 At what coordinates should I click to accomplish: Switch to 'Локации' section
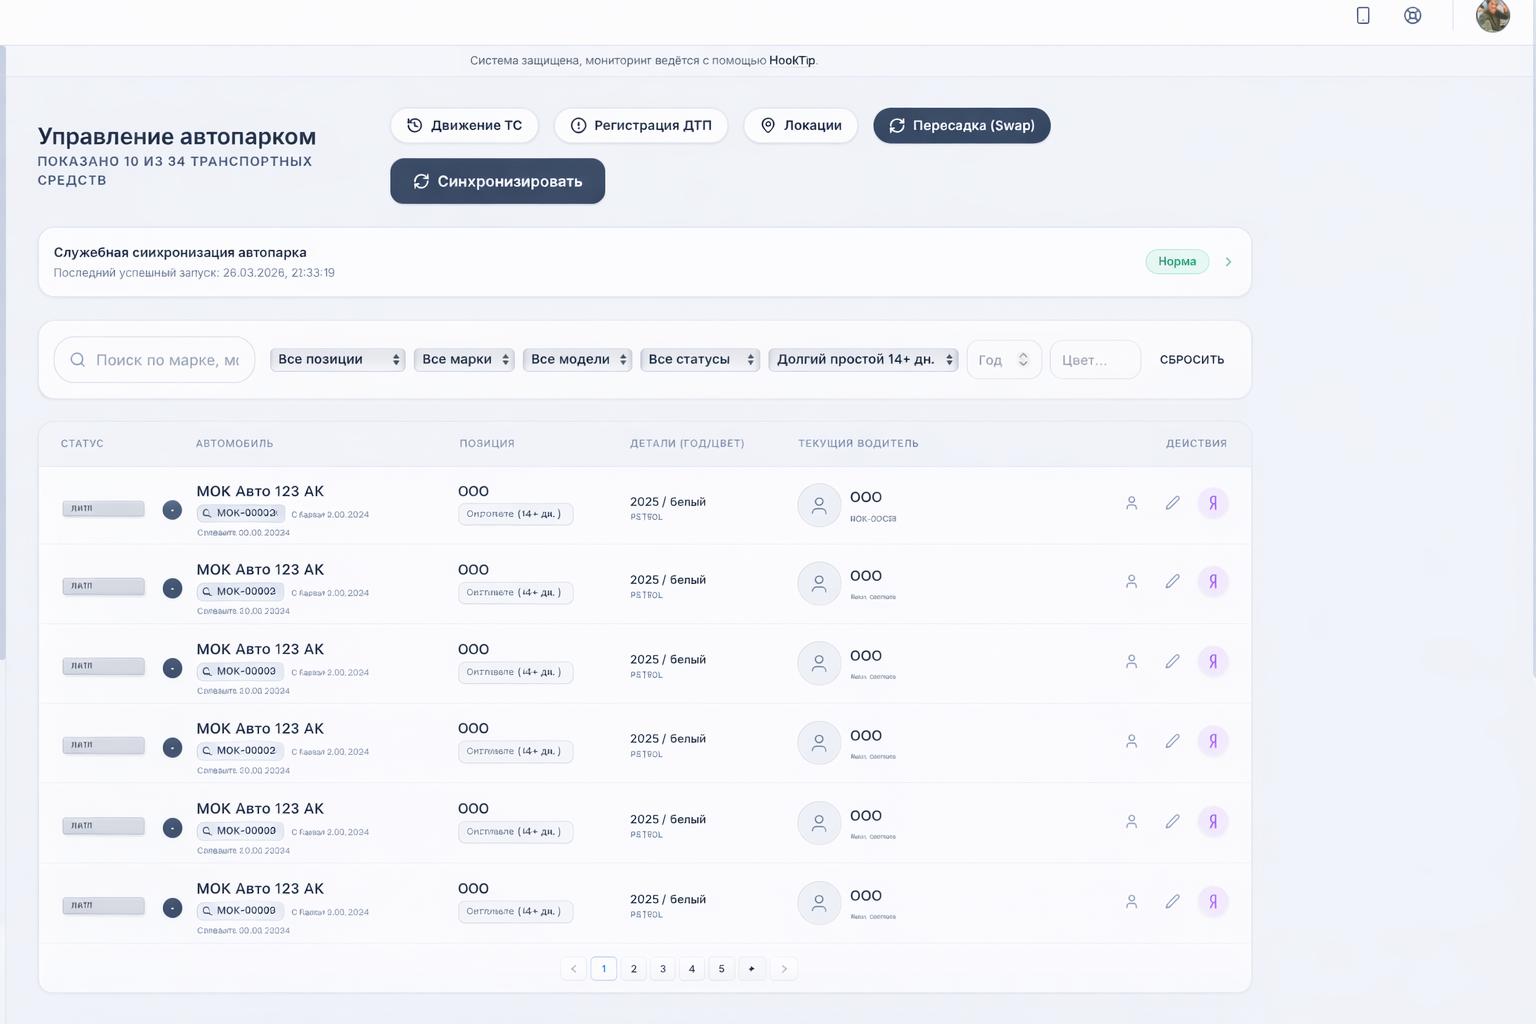click(x=800, y=126)
